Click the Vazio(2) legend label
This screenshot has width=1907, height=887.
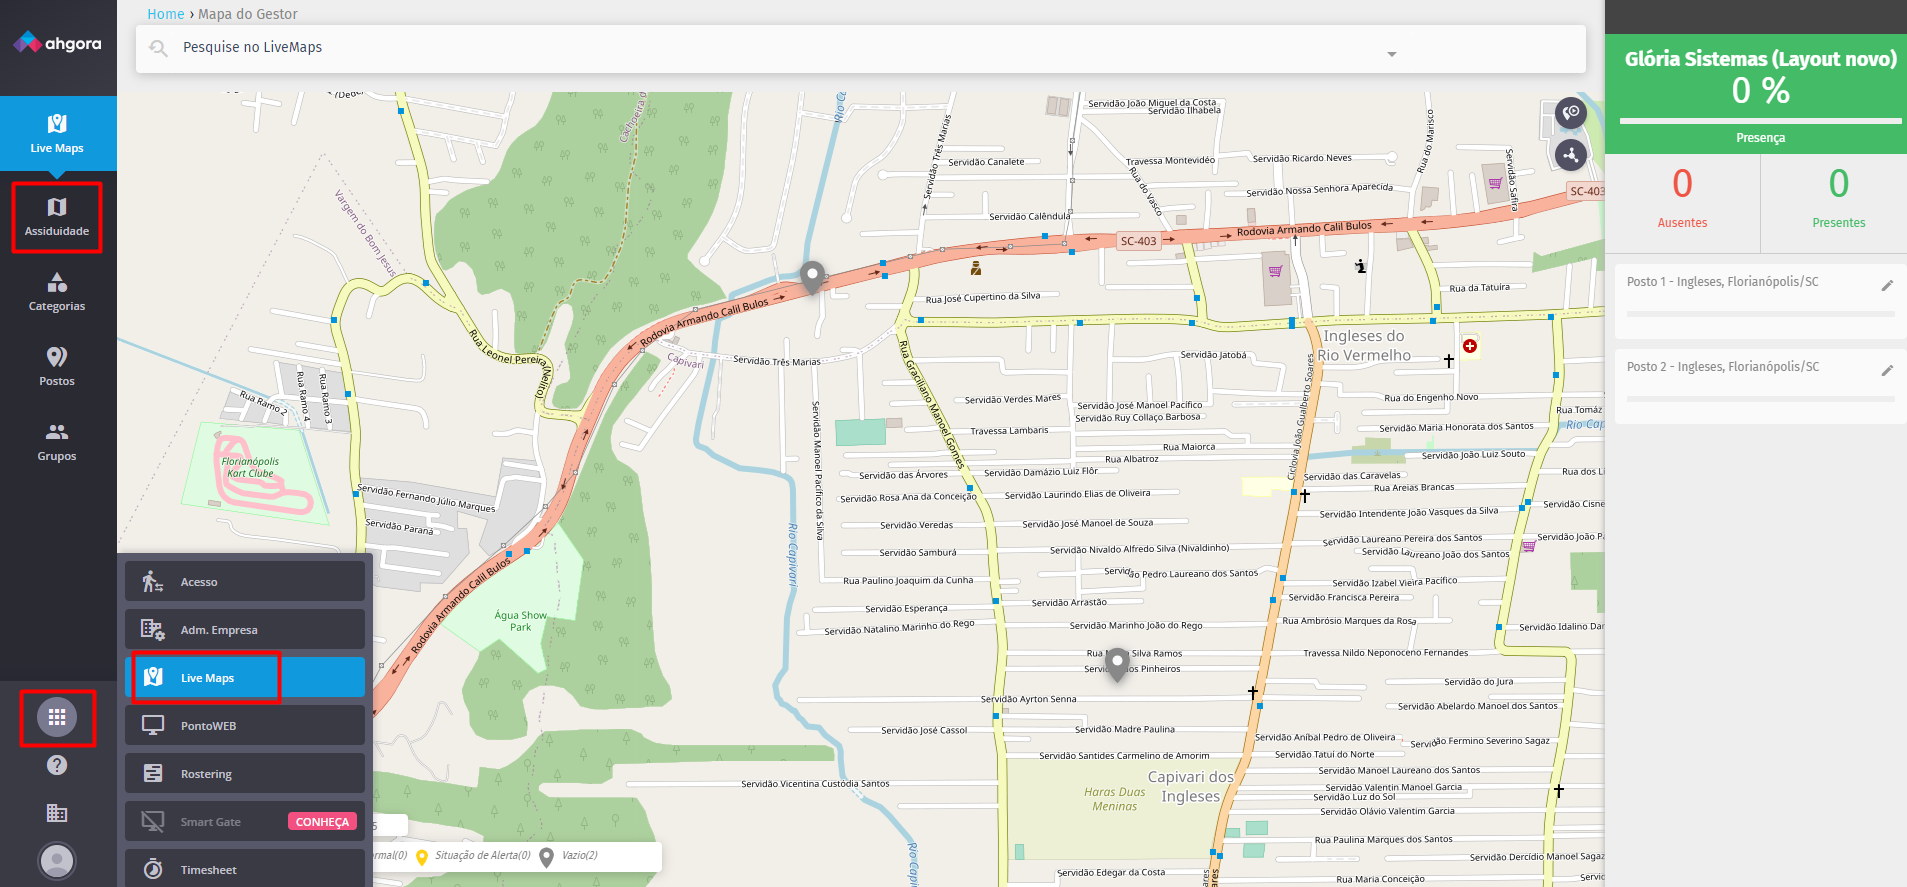(x=580, y=856)
